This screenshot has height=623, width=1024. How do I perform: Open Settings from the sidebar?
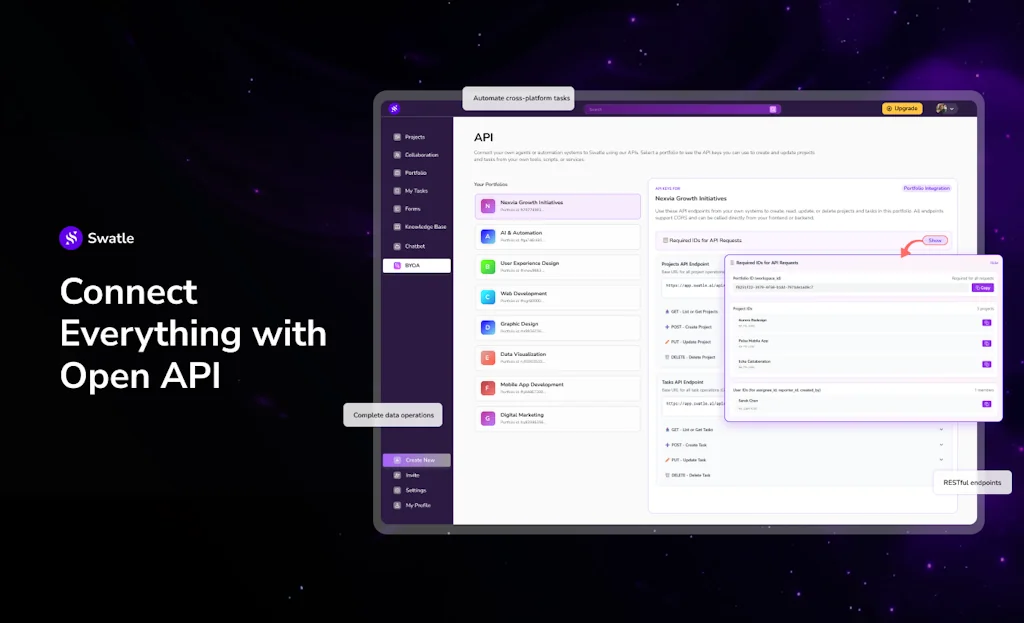point(415,490)
